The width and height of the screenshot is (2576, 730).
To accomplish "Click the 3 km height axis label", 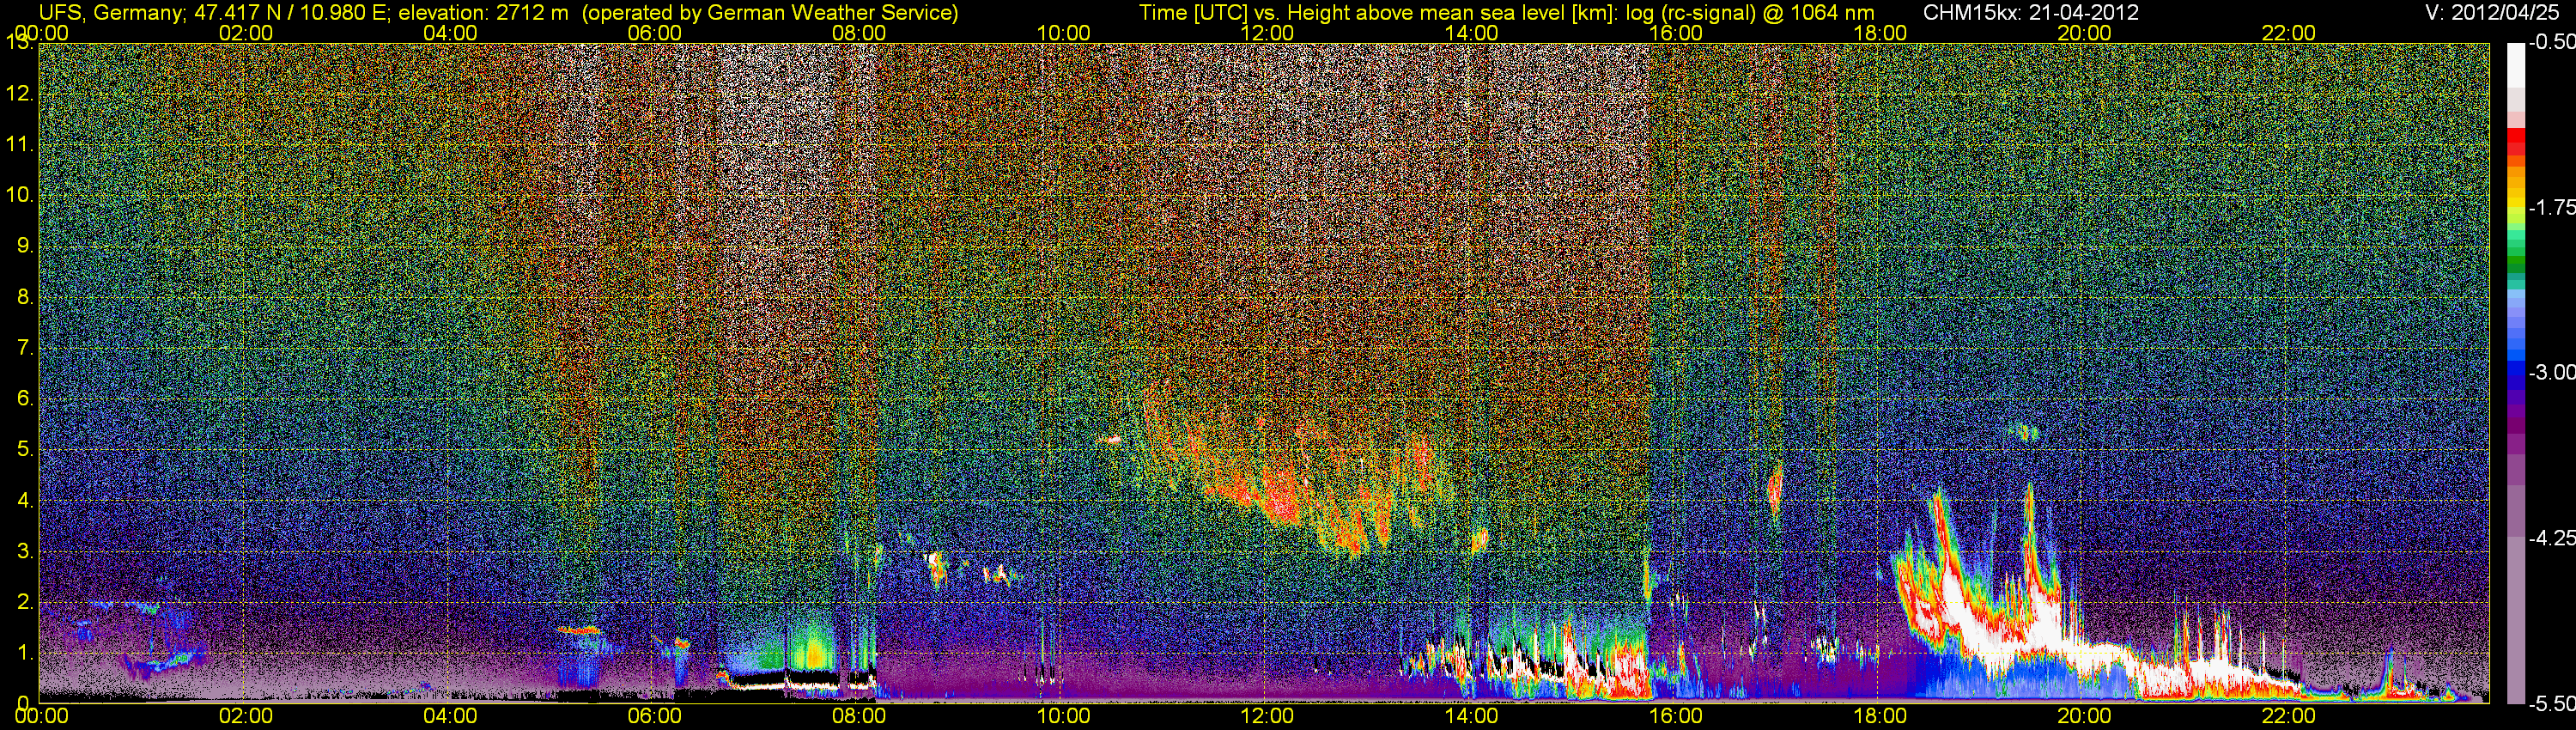I will click(x=26, y=551).
